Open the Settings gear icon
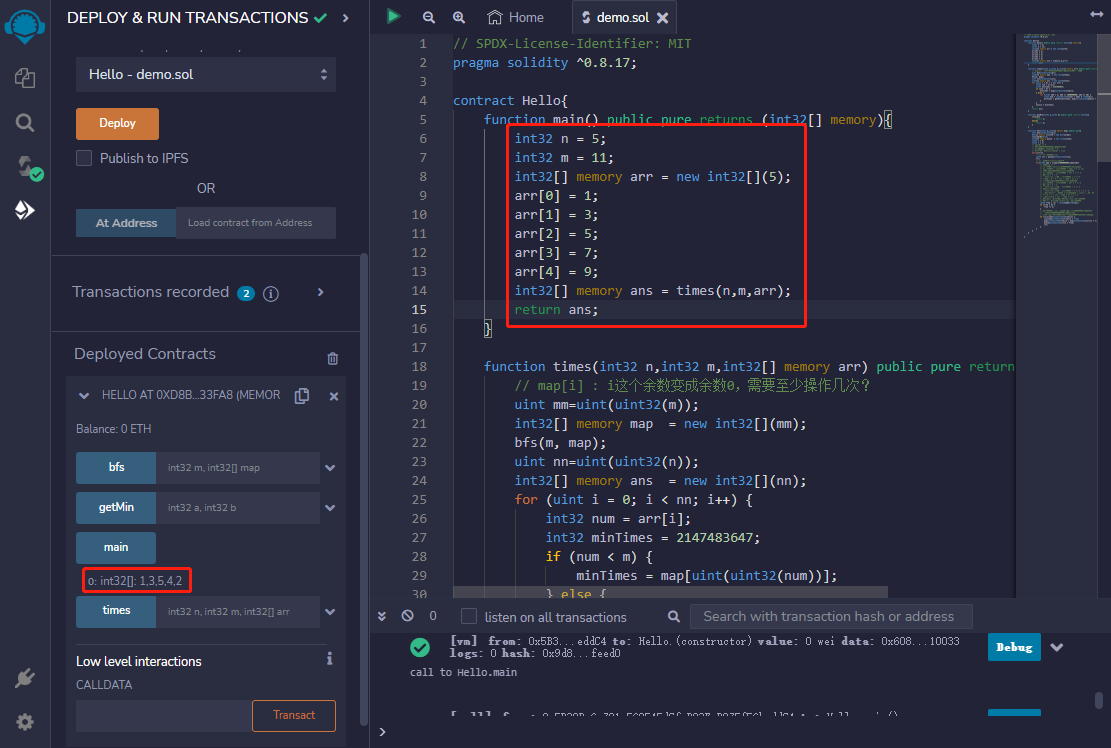The height and width of the screenshot is (748, 1111). tap(25, 722)
